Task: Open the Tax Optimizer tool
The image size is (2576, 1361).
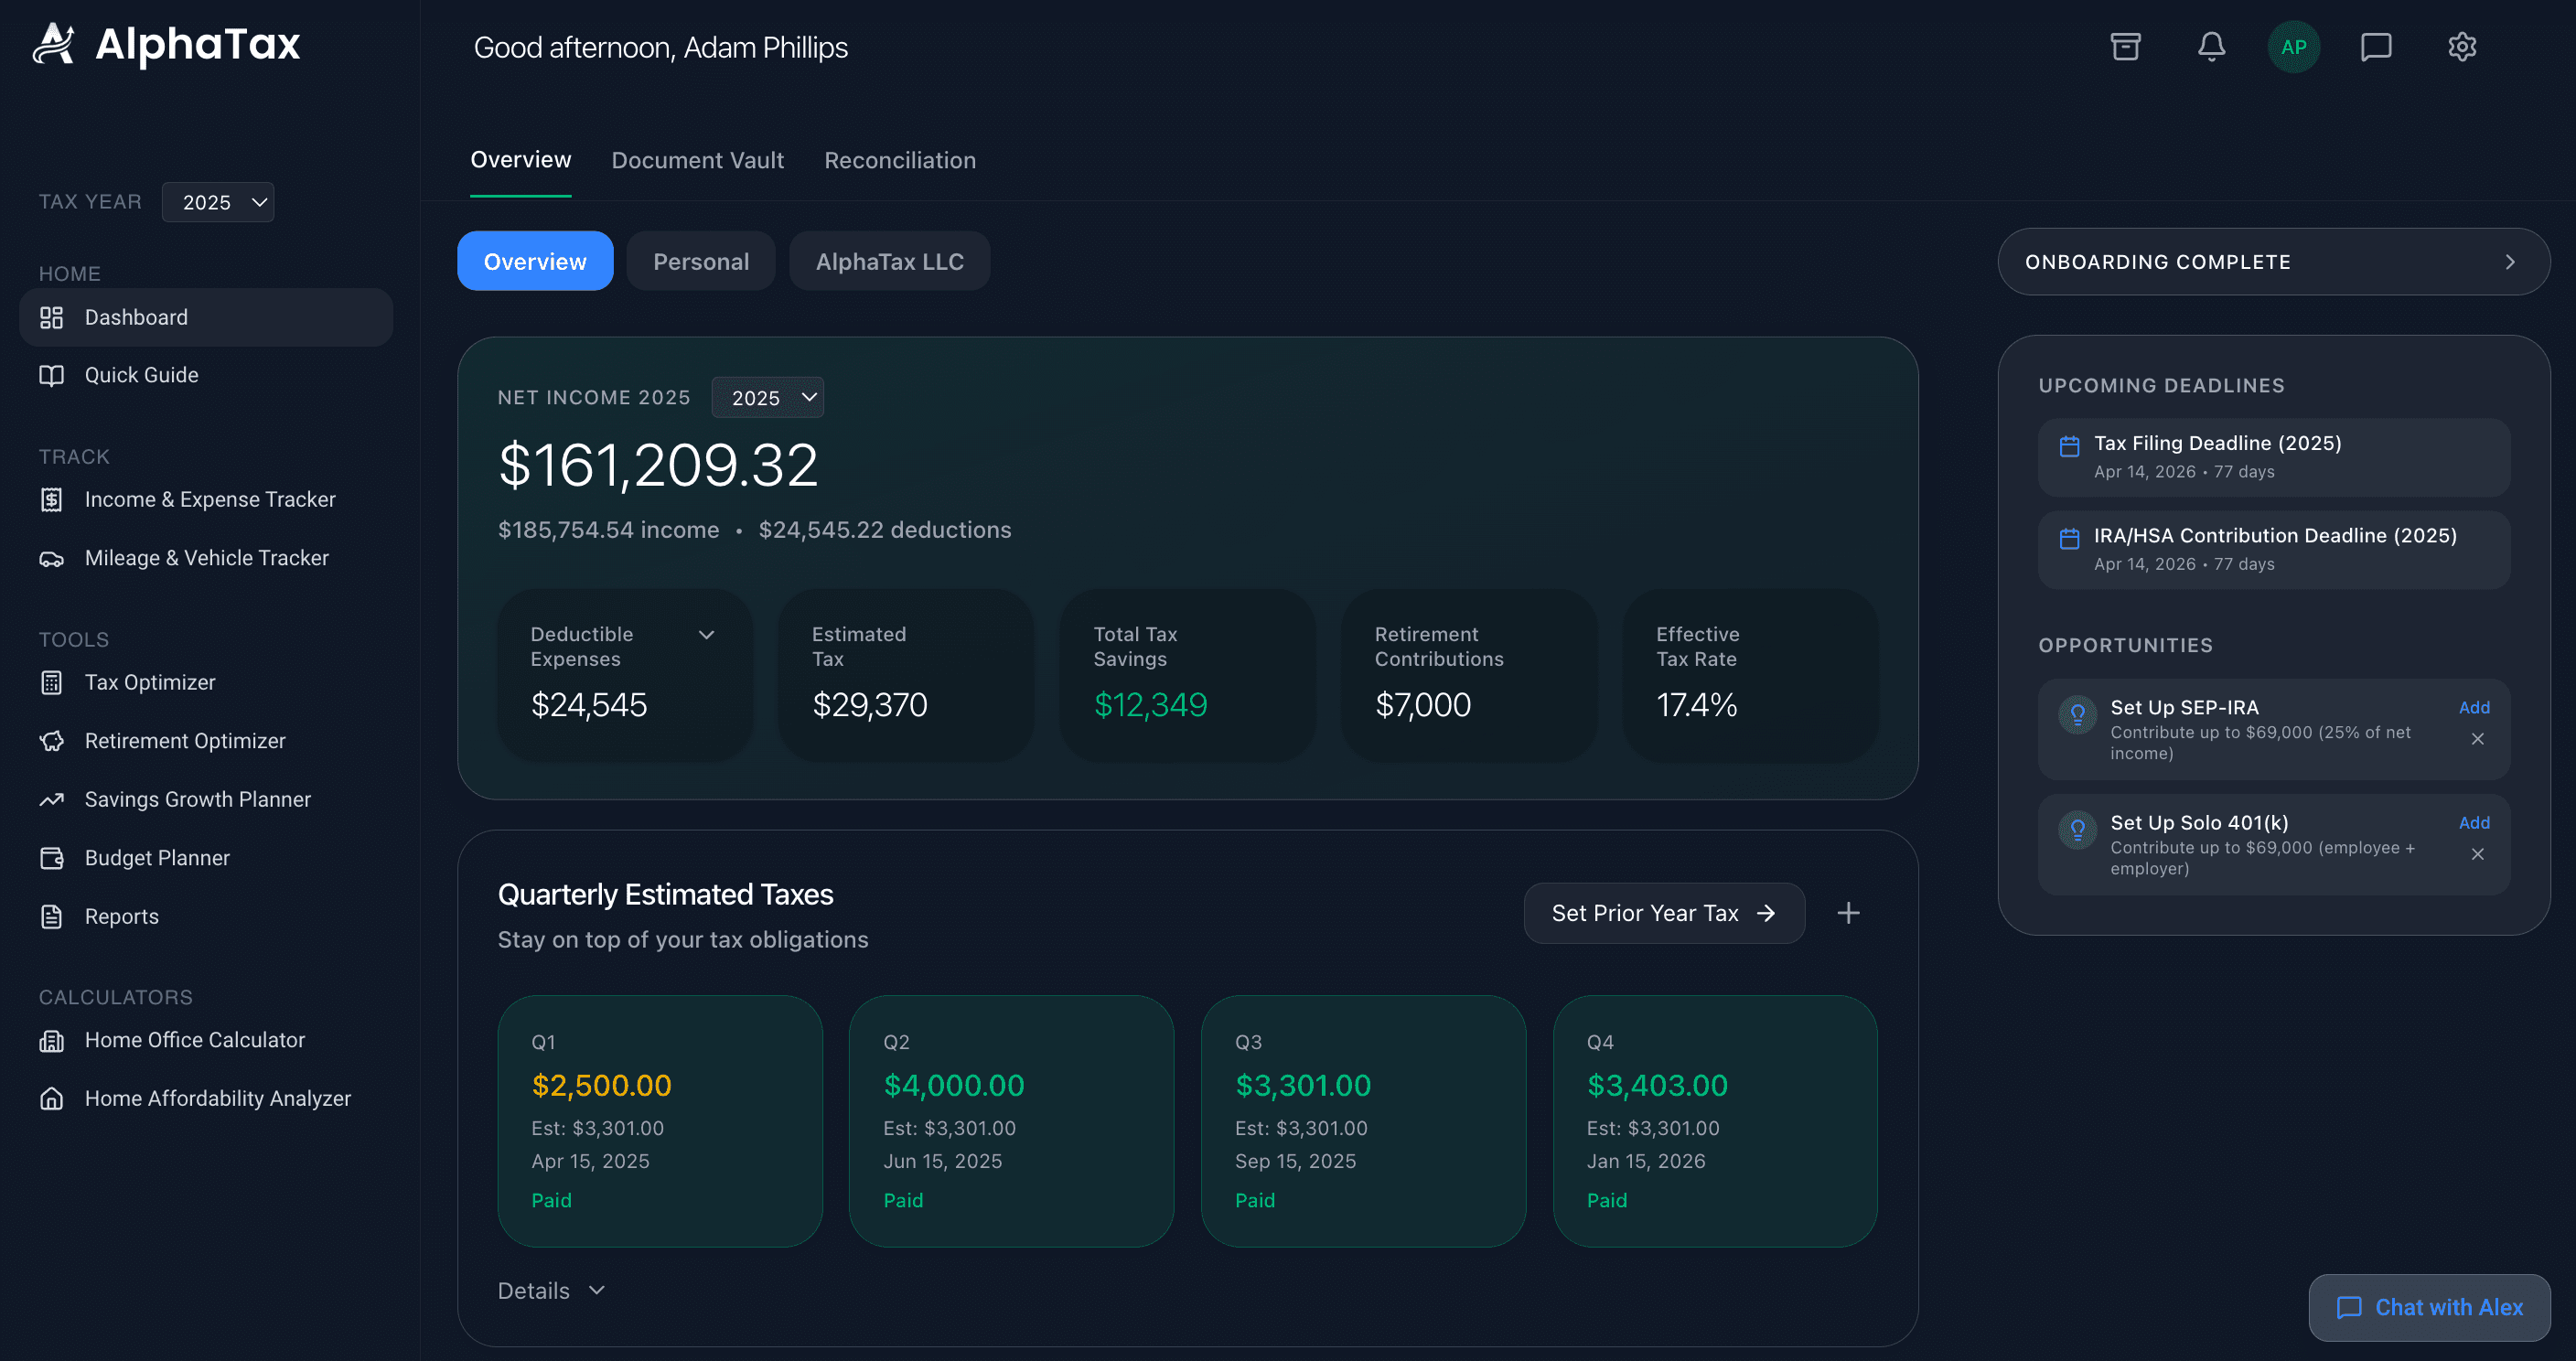Action: pyautogui.click(x=151, y=682)
